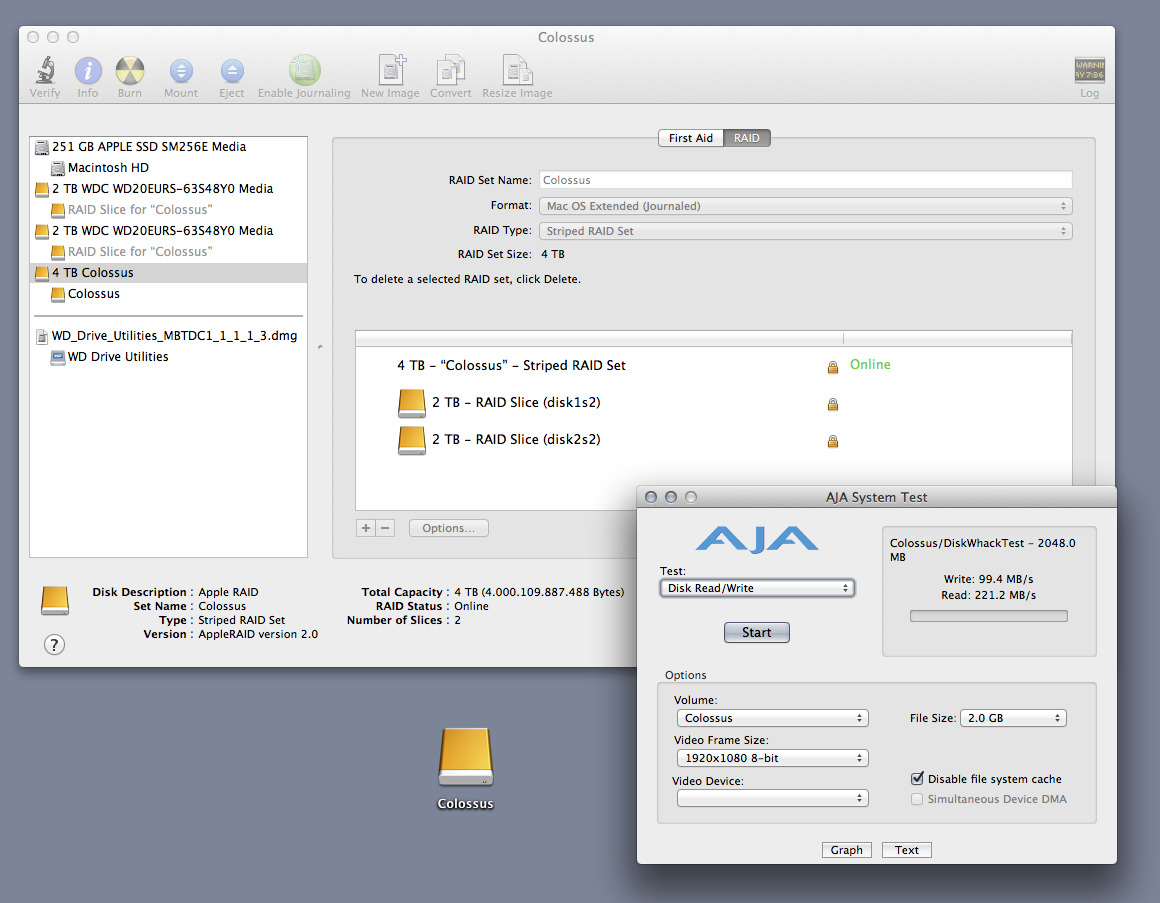Open the Video Device dropdown
This screenshot has width=1160, height=903.
[x=772, y=798]
